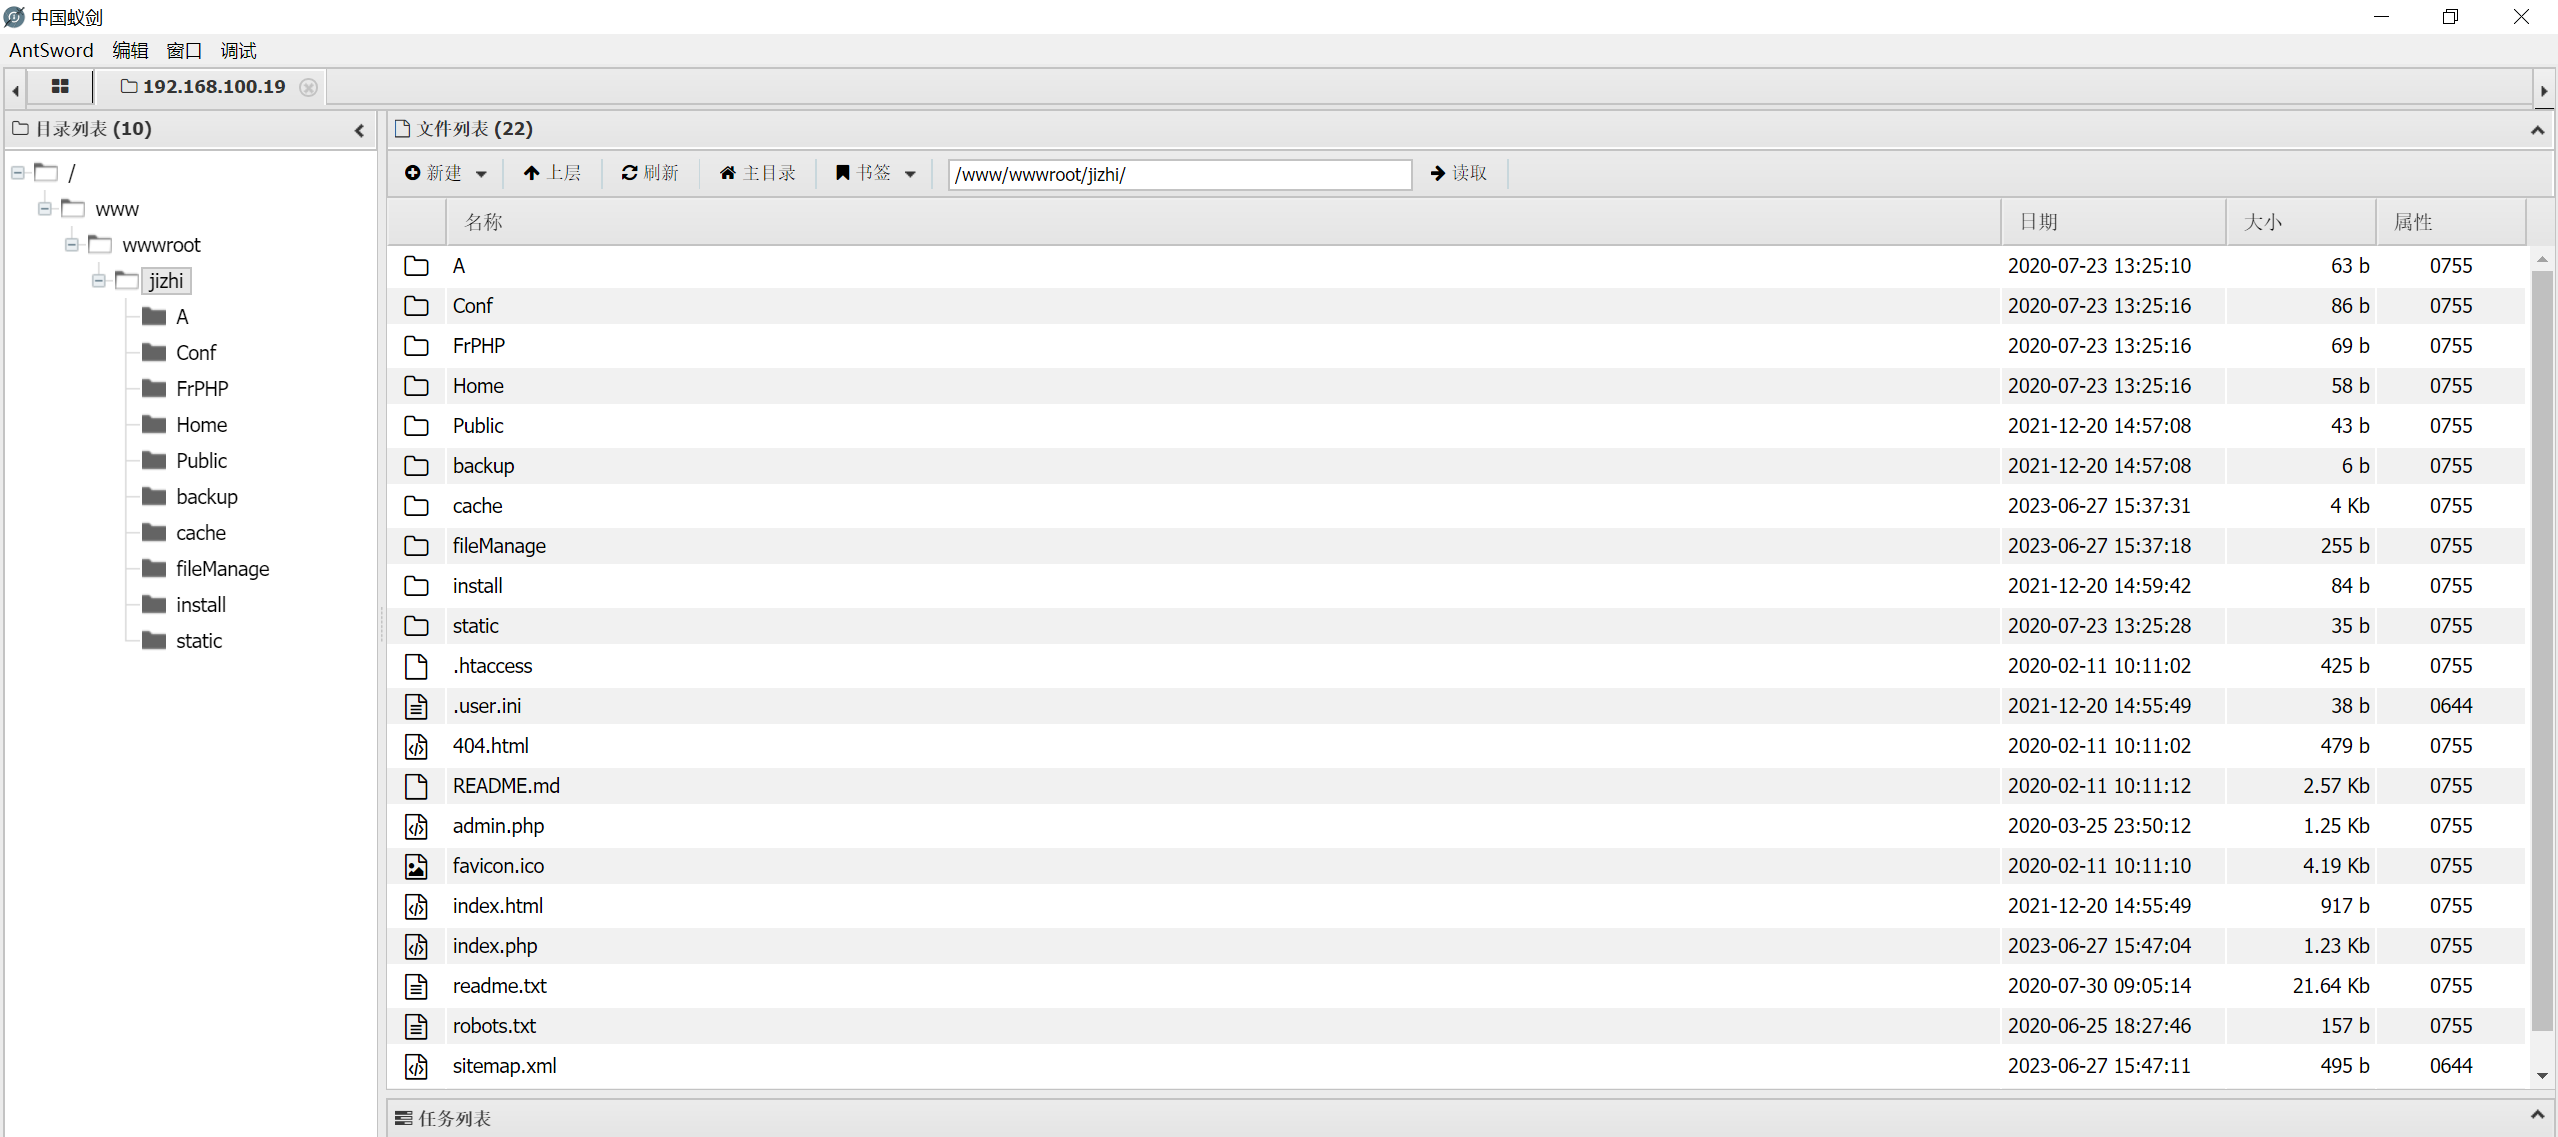The height and width of the screenshot is (1137, 2558).
Task: Open the AntSword menu
Action: 51,50
